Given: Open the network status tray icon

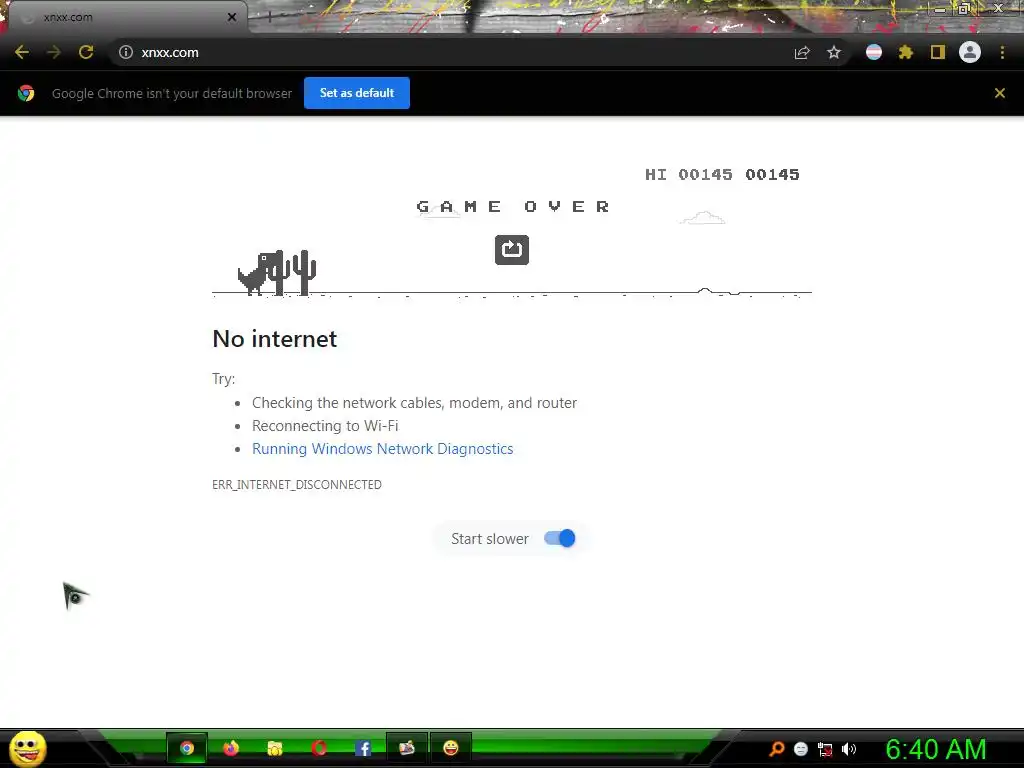Looking at the screenshot, I should click(x=825, y=750).
